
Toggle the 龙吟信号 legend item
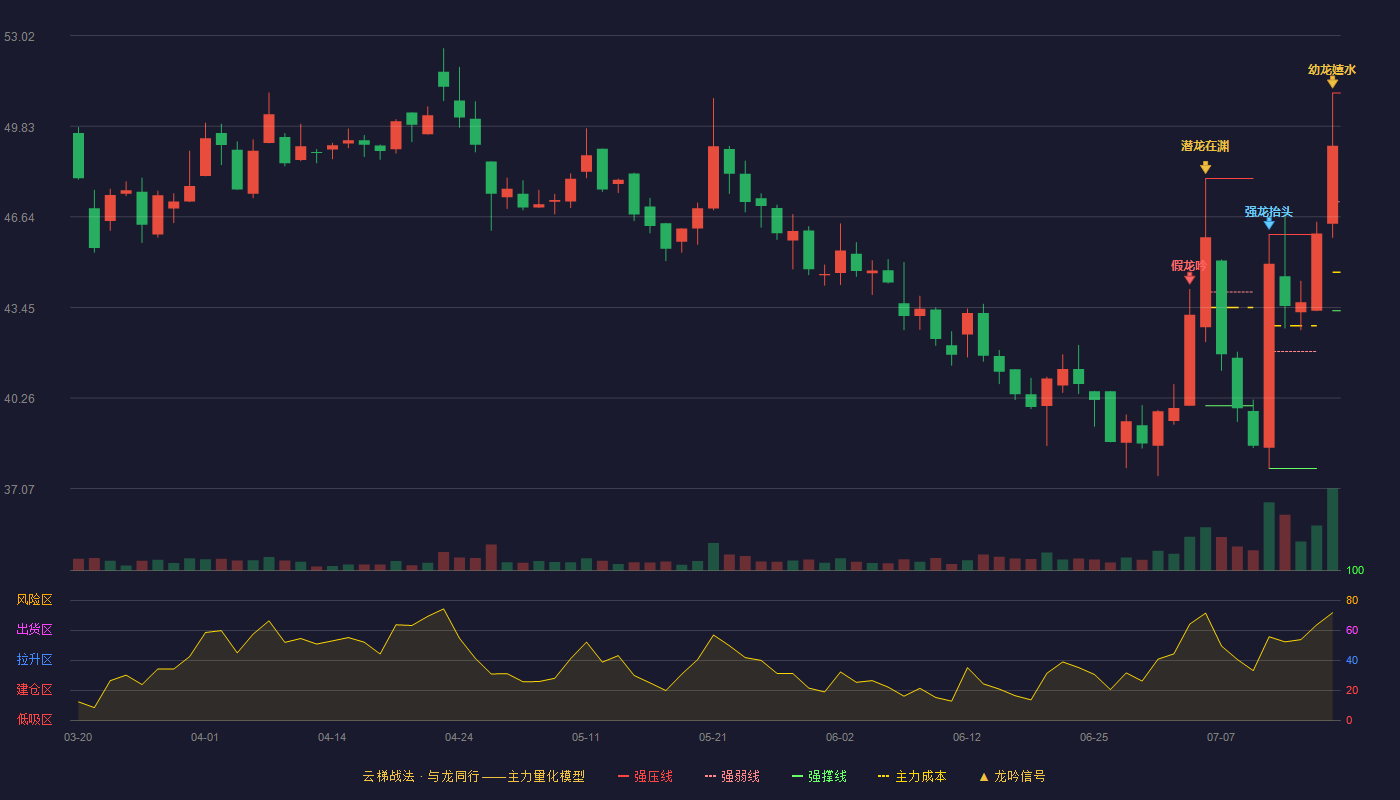[1011, 776]
